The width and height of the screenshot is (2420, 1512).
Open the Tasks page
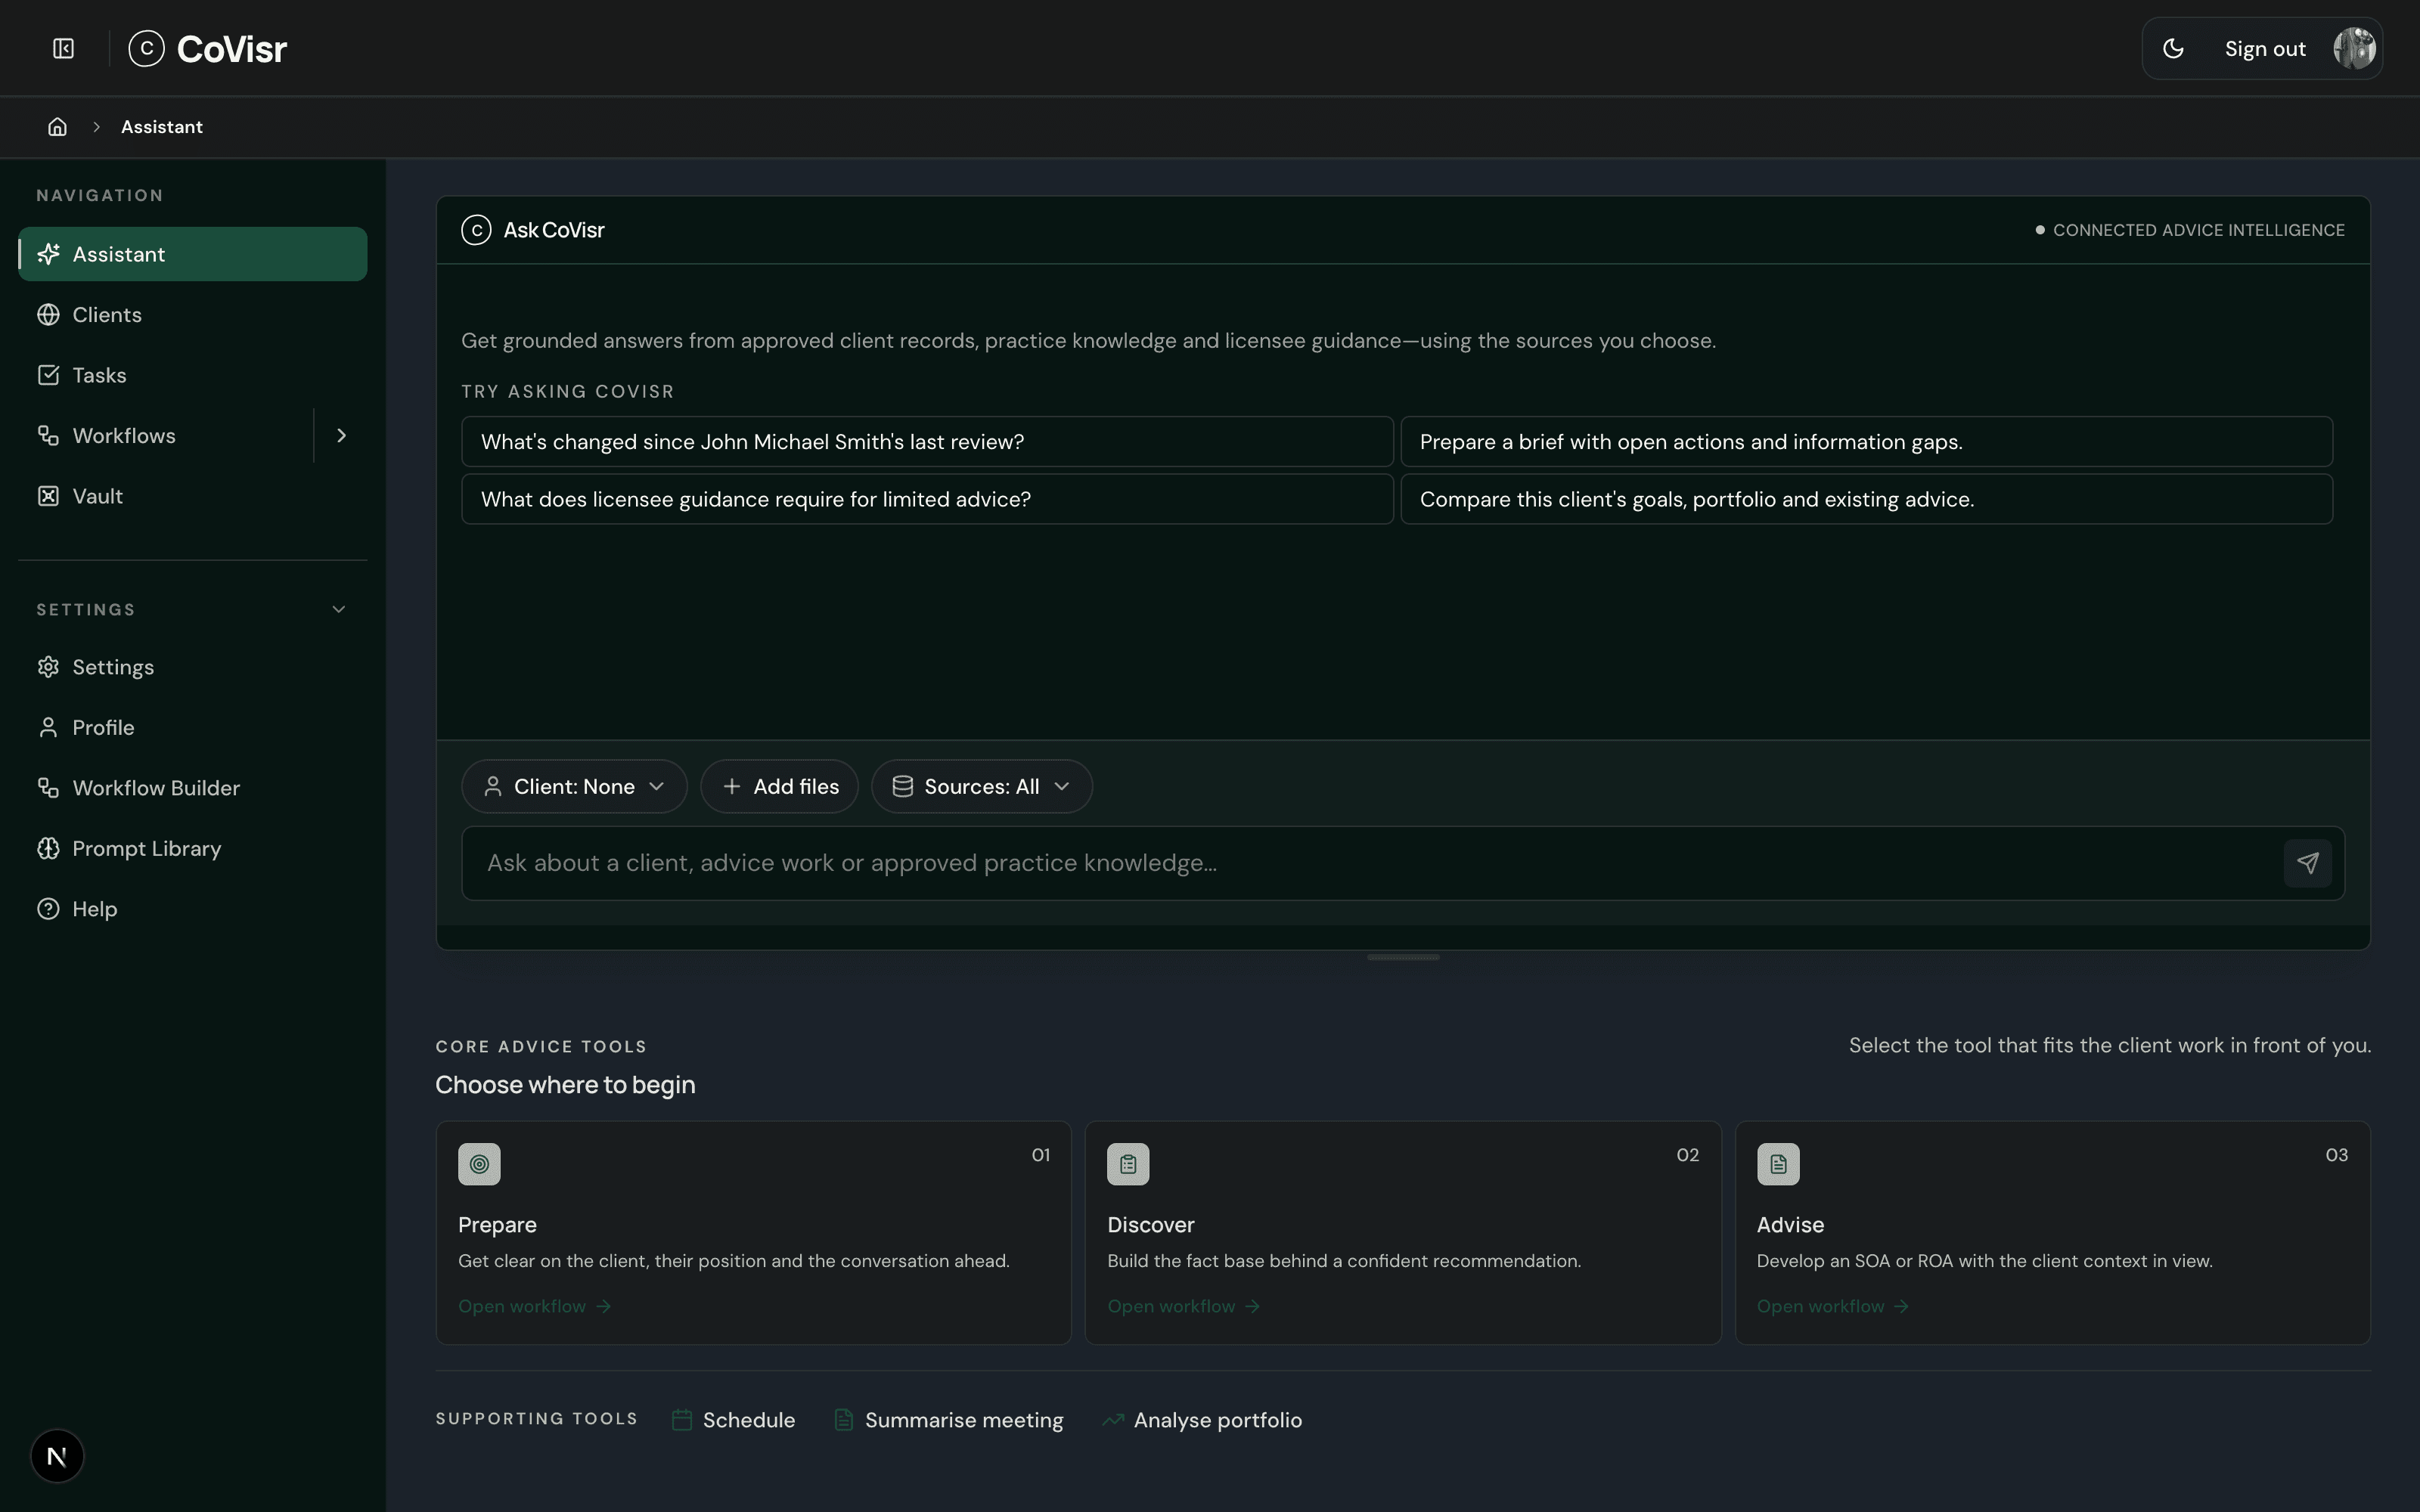click(x=193, y=375)
